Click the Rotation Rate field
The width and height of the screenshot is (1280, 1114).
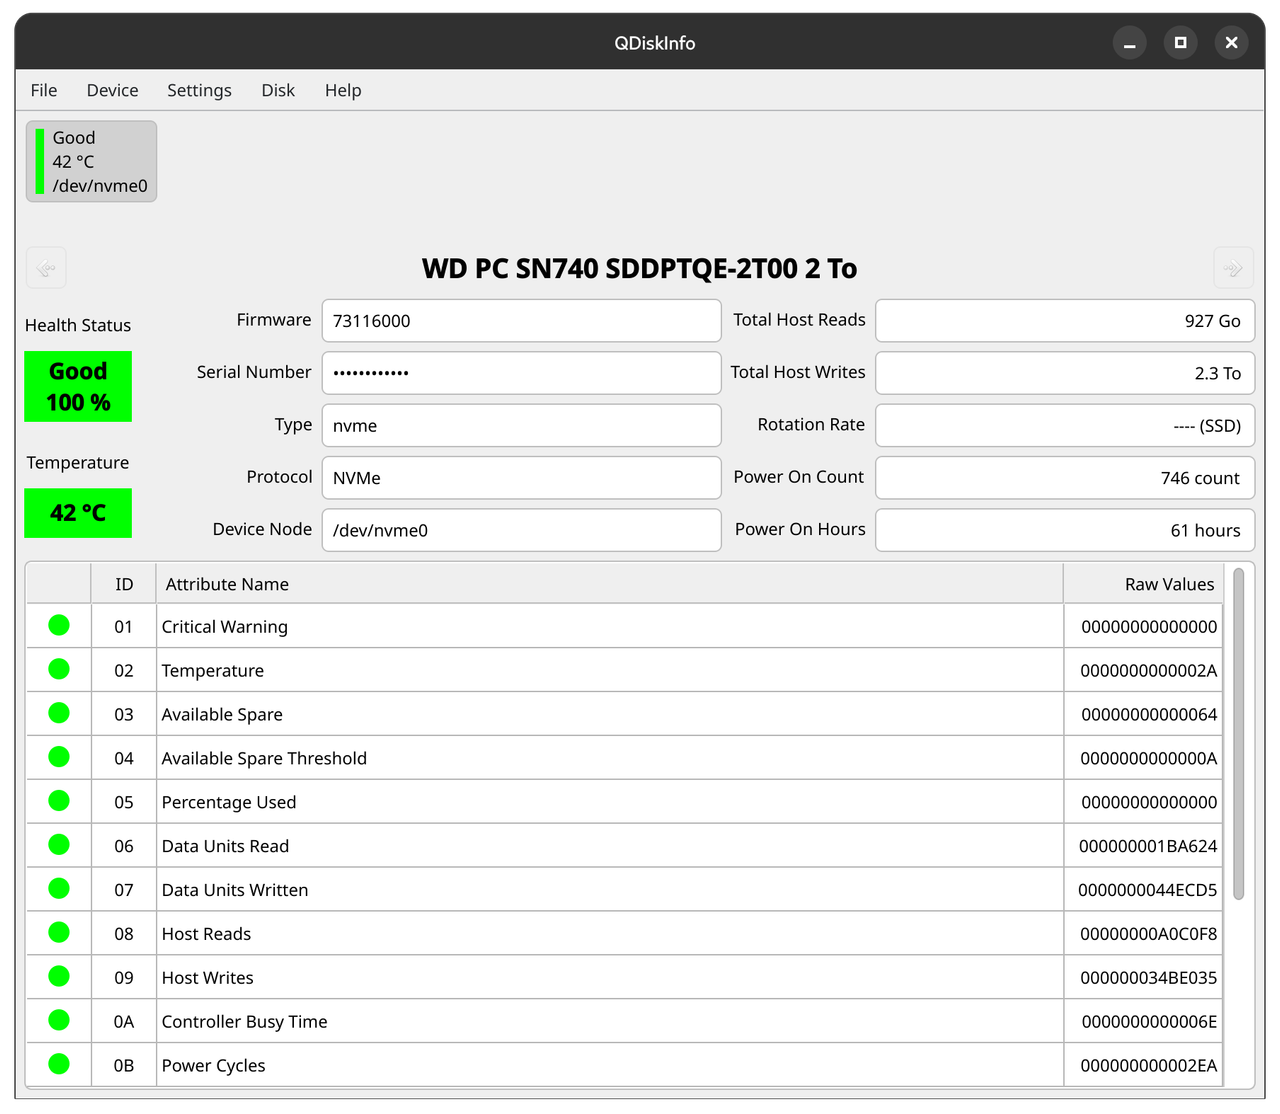pyautogui.click(x=1065, y=425)
